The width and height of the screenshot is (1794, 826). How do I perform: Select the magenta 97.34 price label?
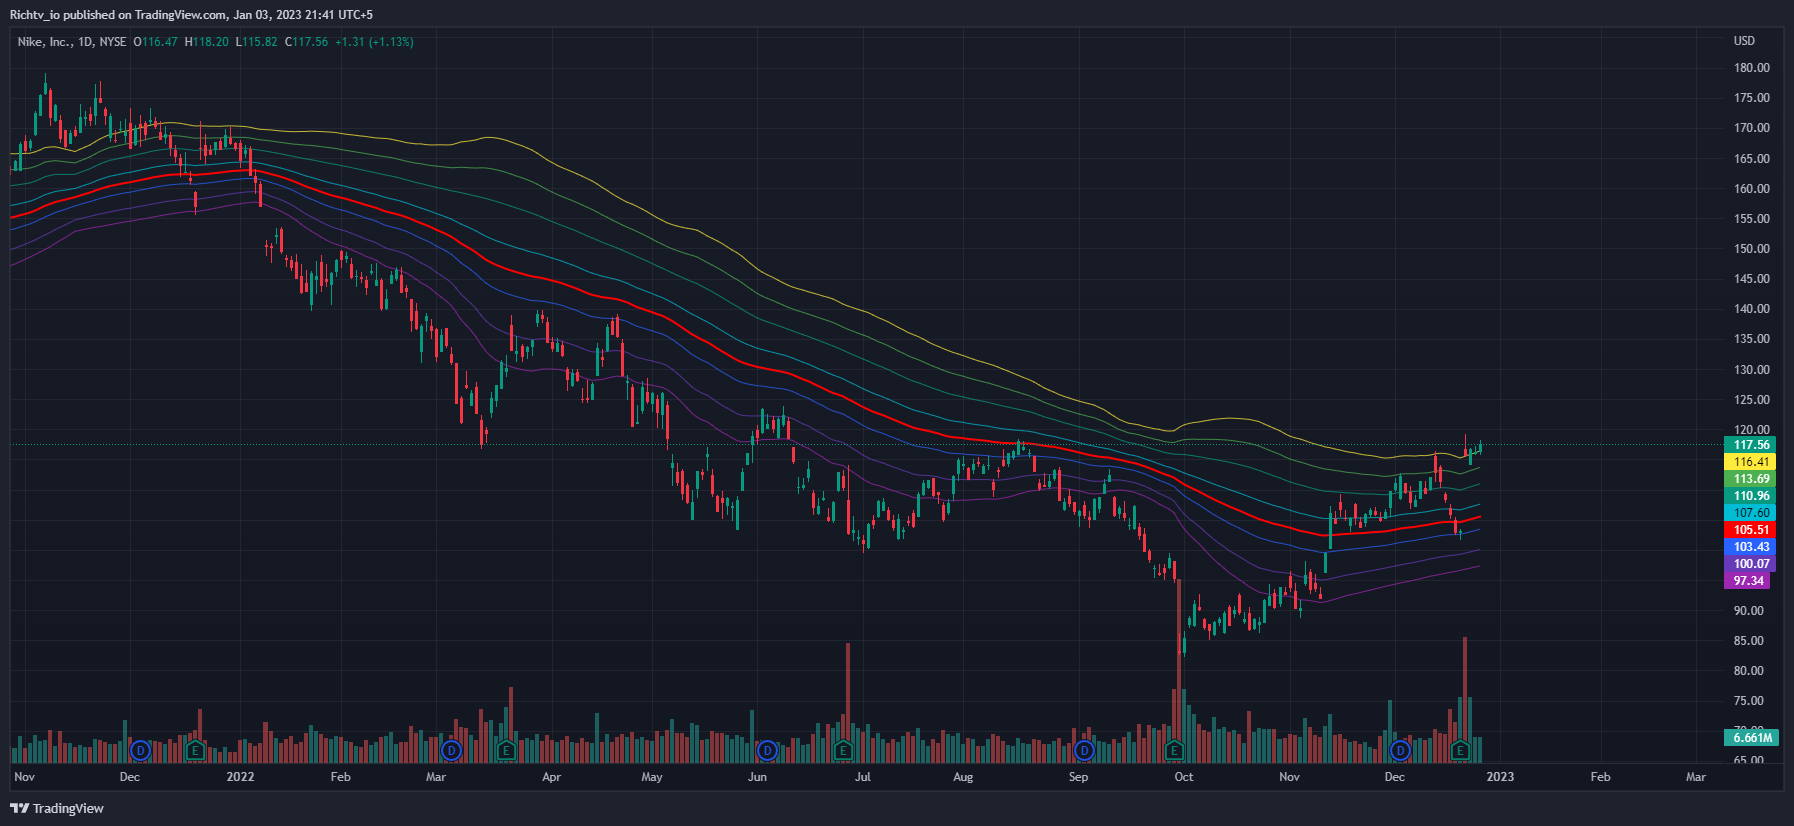click(1748, 581)
